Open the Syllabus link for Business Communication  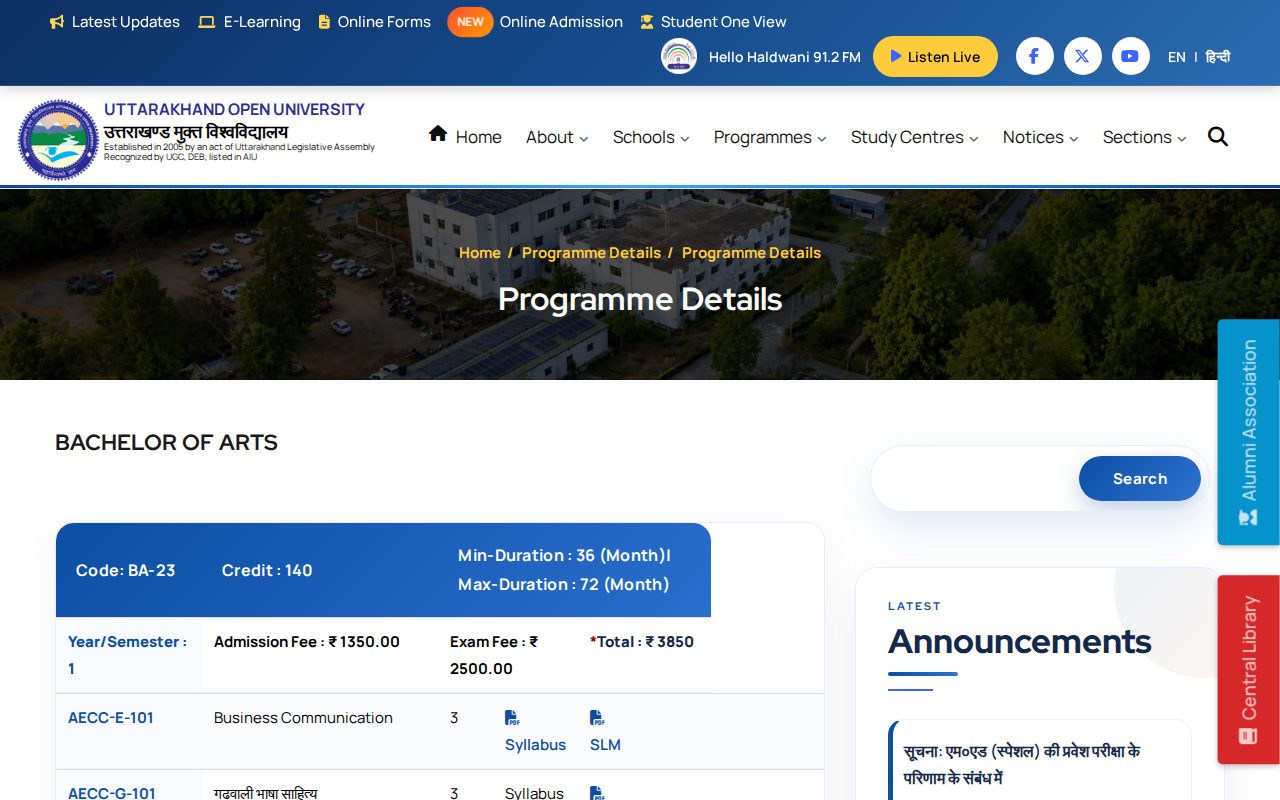[535, 745]
